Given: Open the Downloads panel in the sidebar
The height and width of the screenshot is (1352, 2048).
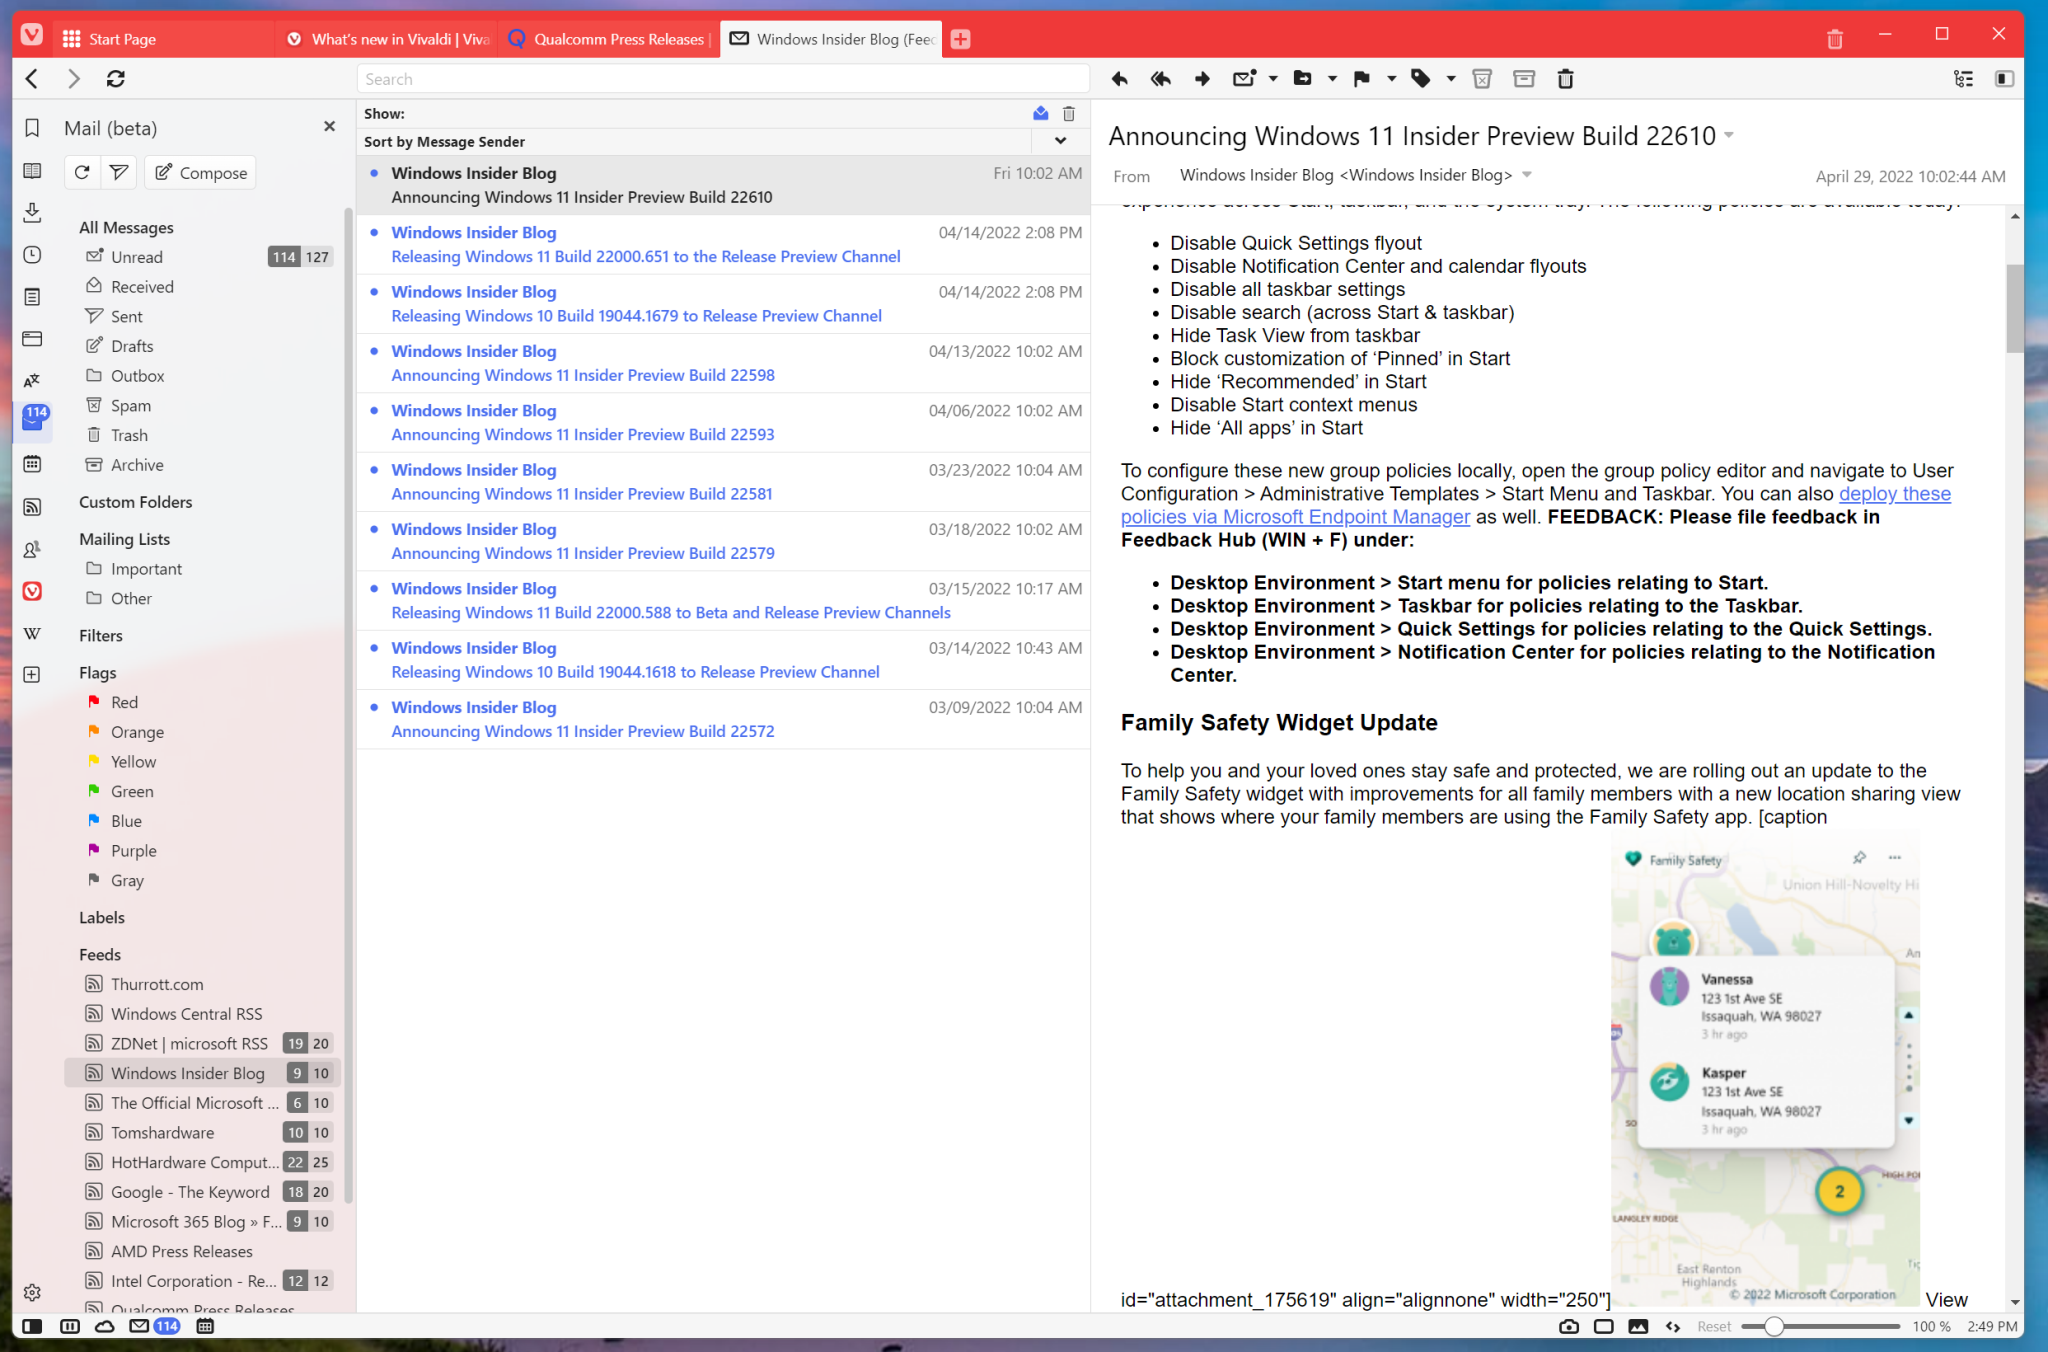Looking at the screenshot, I should pos(33,213).
